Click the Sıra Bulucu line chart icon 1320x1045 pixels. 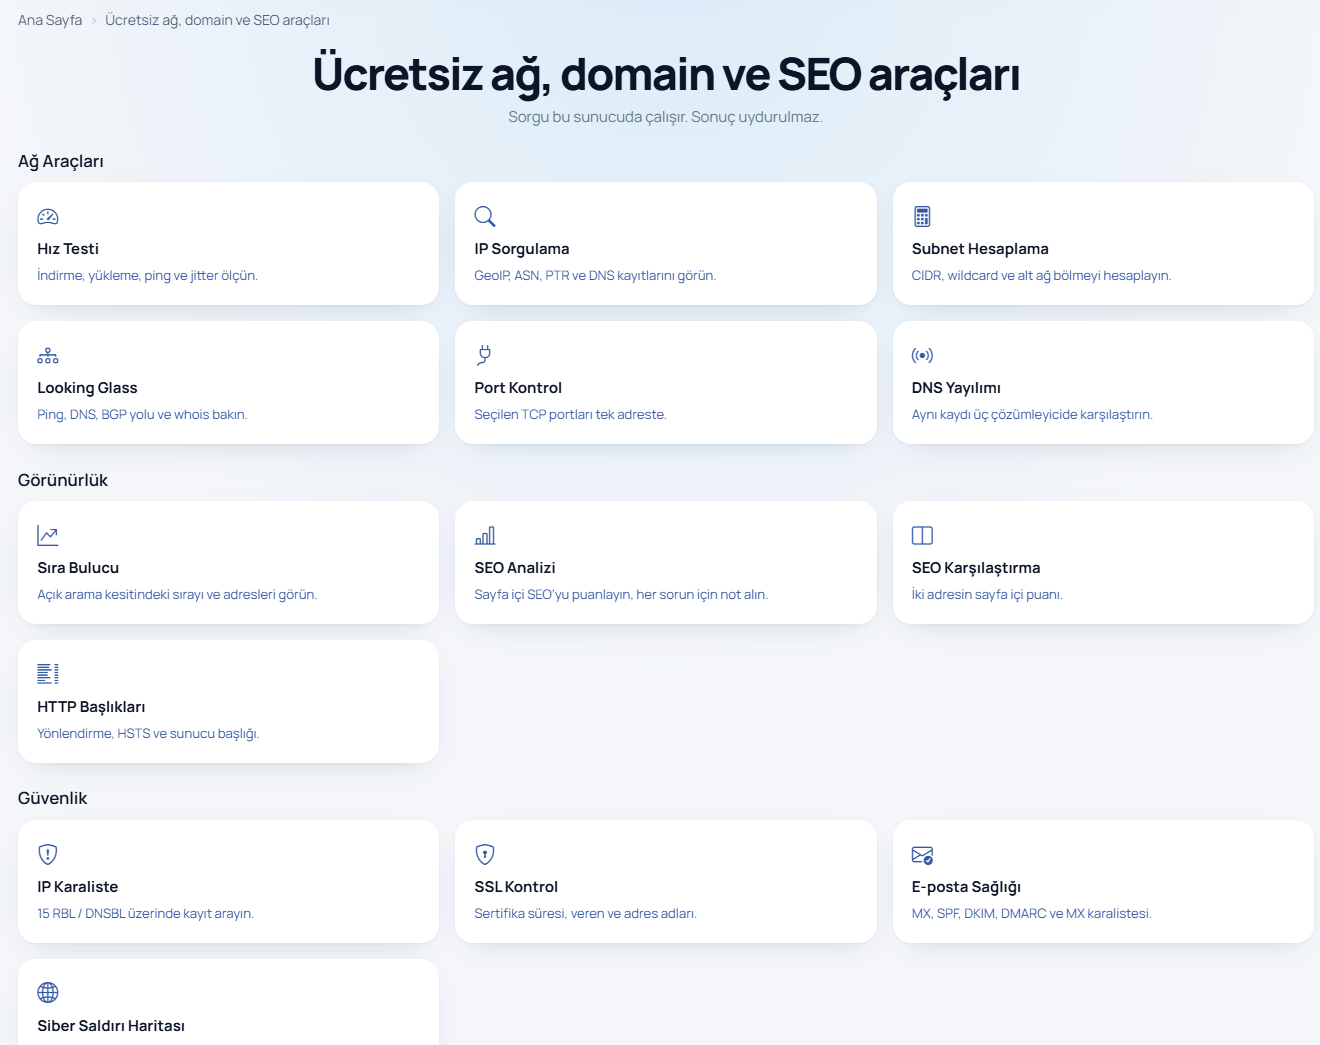[48, 535]
